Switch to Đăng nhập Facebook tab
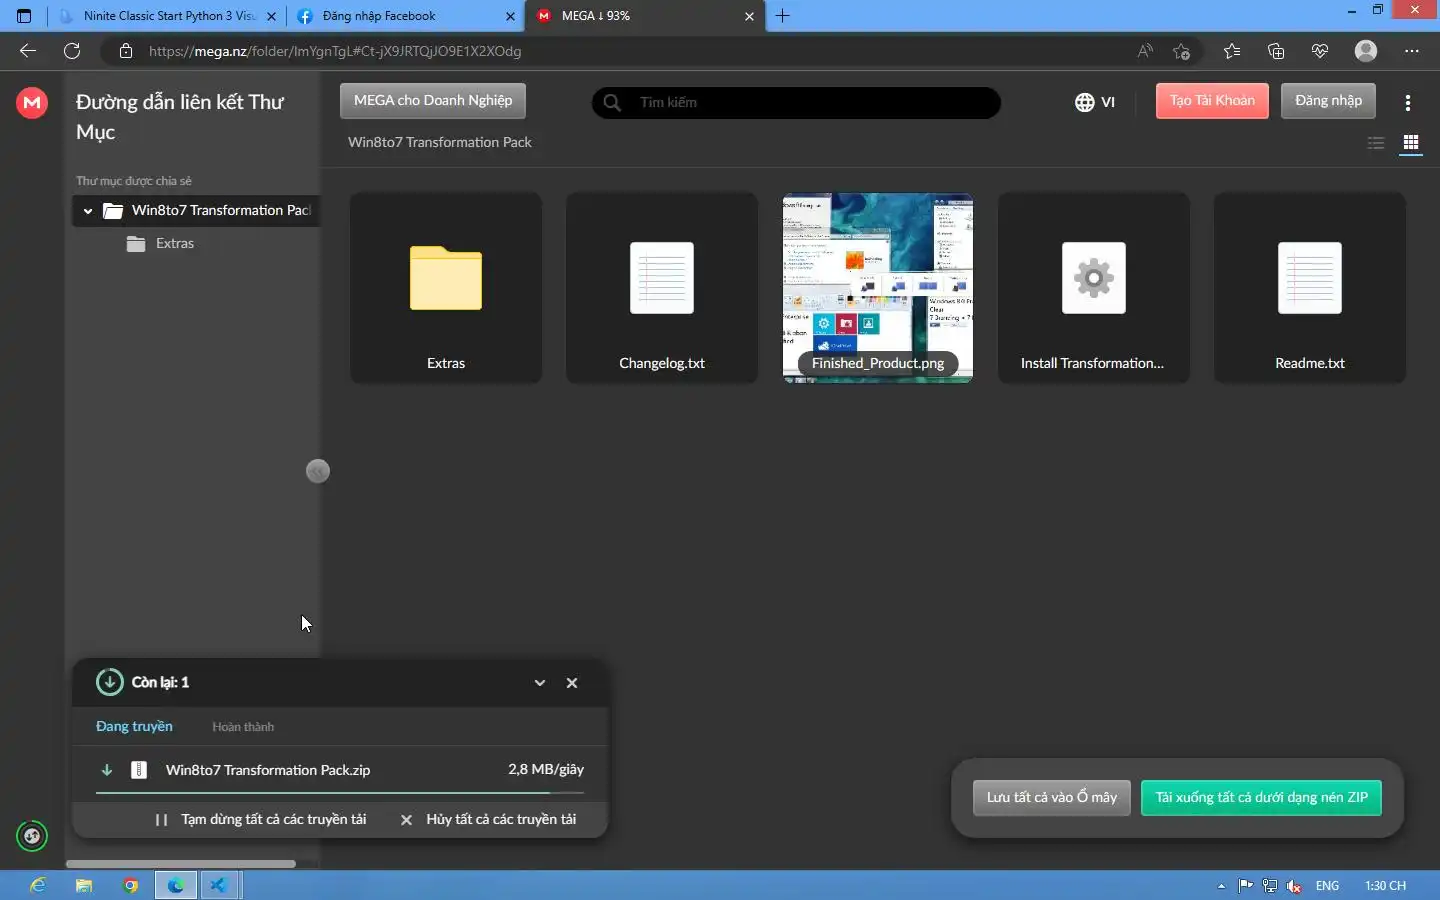1440x900 pixels. coord(405,16)
